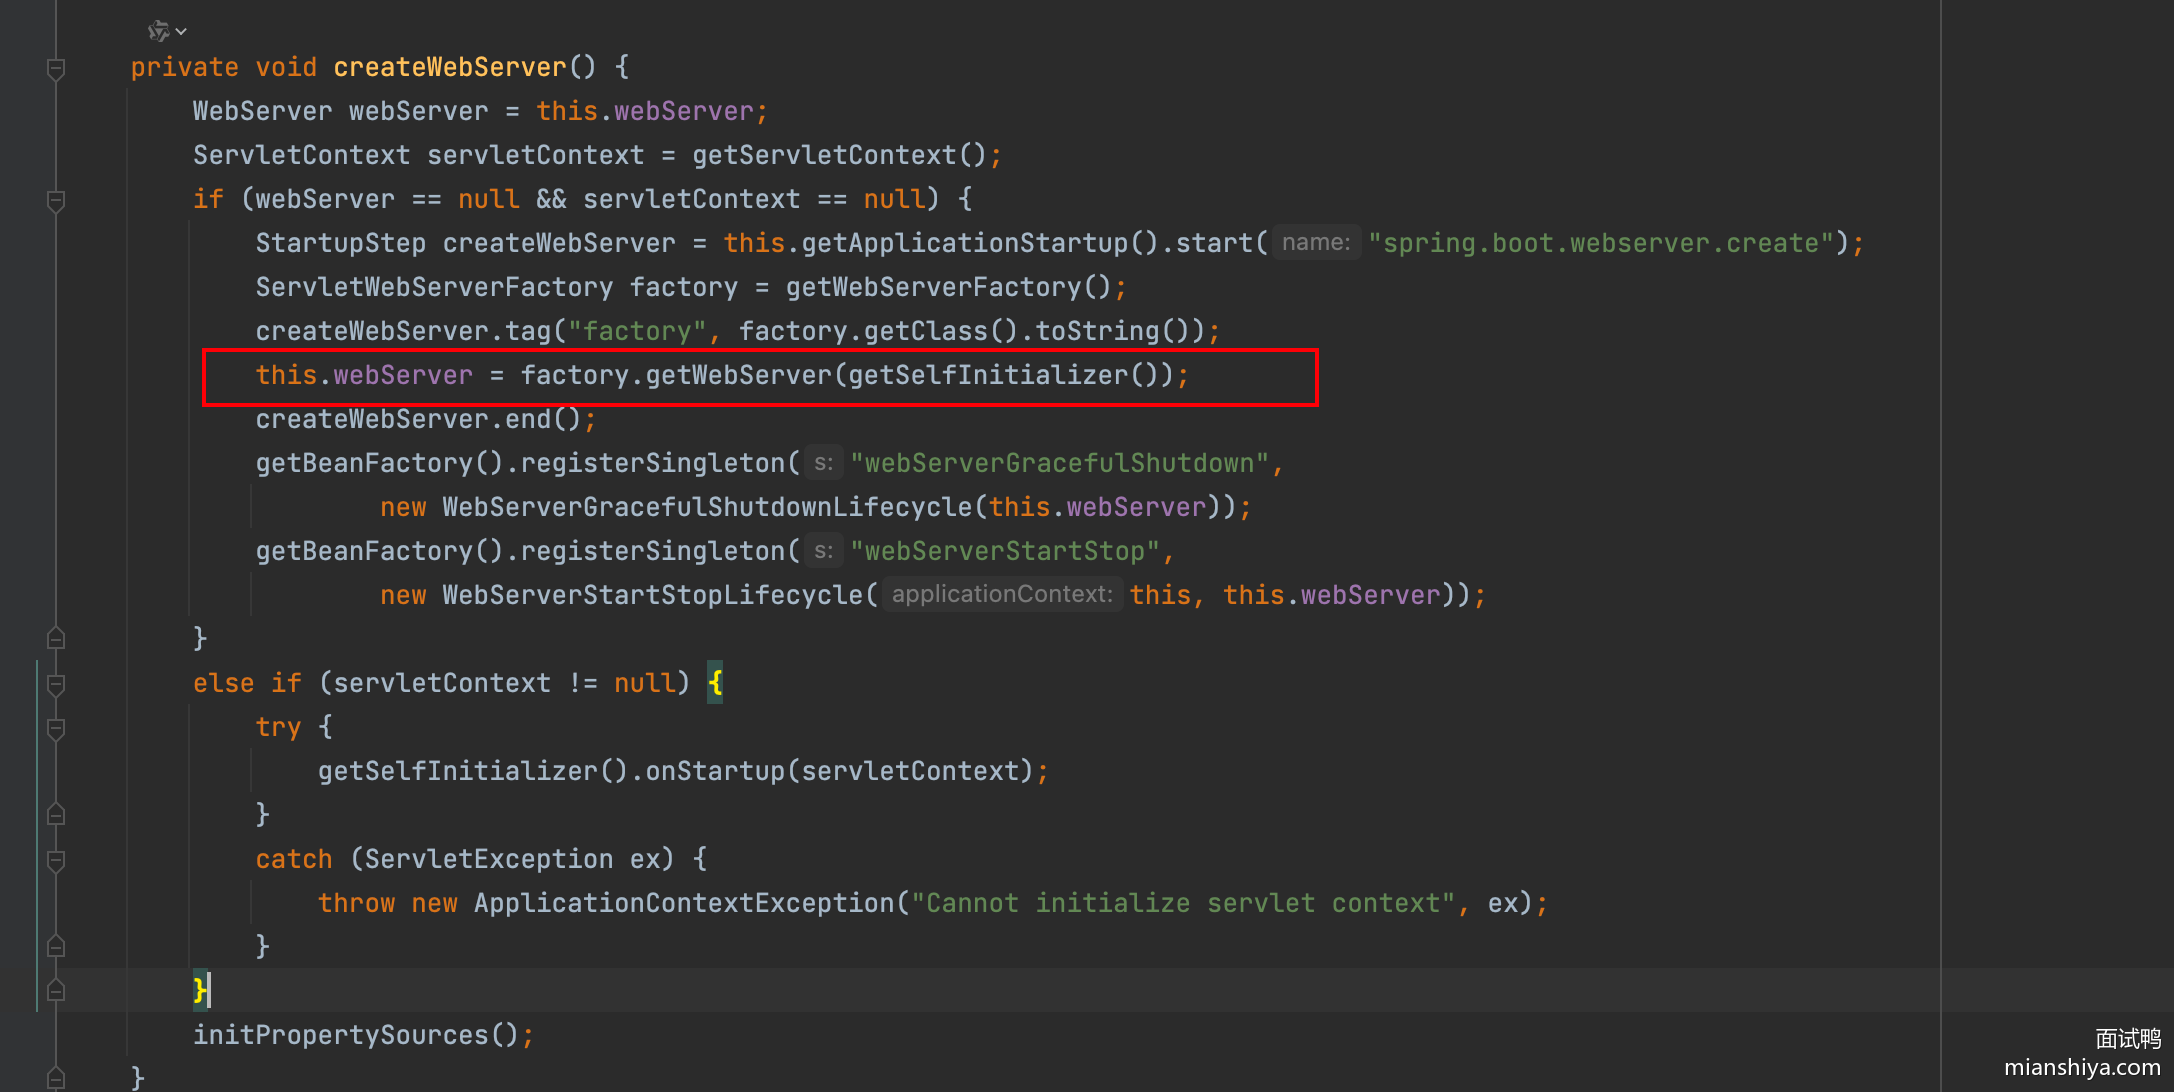Click the 'applicationContext:' parameter inlay hint
The image size is (2174, 1092).
1001,595
